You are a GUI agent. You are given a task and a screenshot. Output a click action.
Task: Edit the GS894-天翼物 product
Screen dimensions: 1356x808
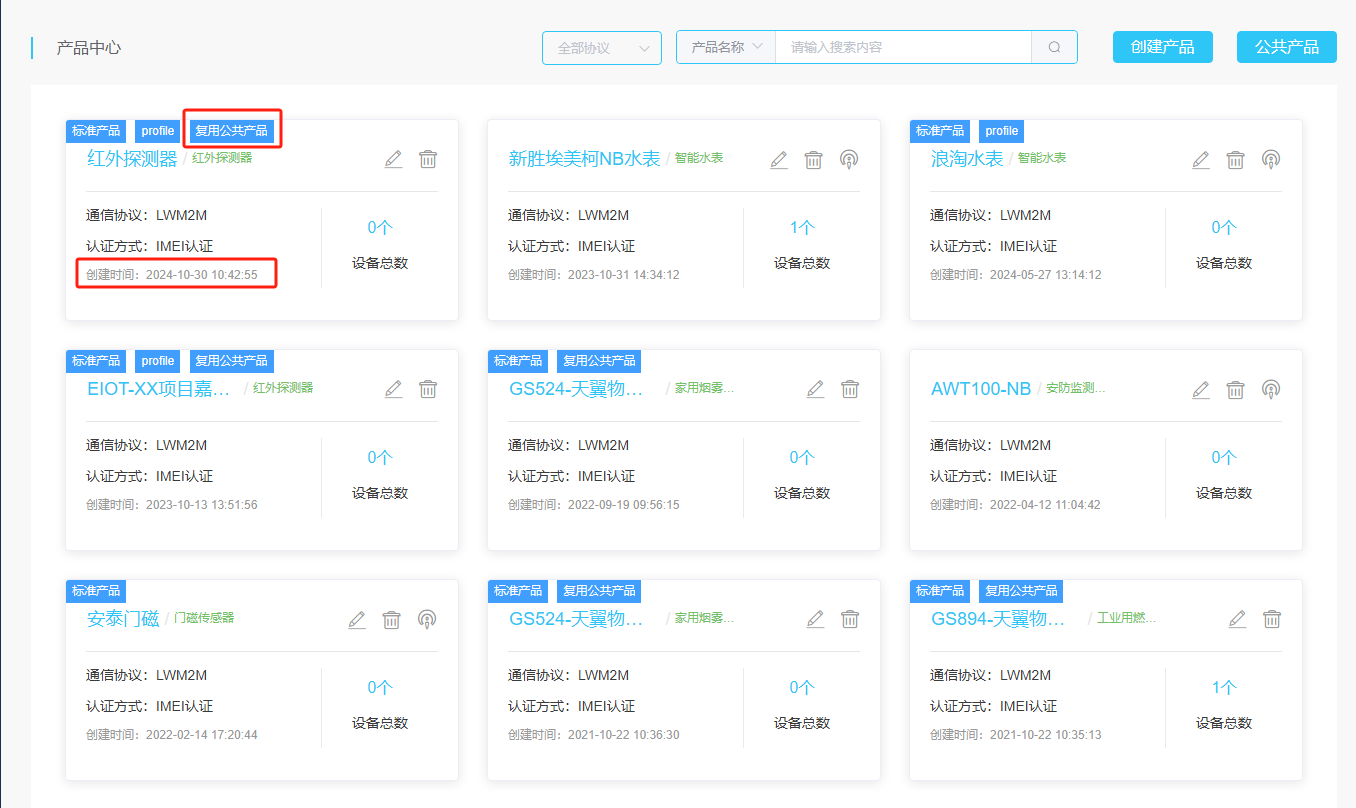(x=1237, y=619)
